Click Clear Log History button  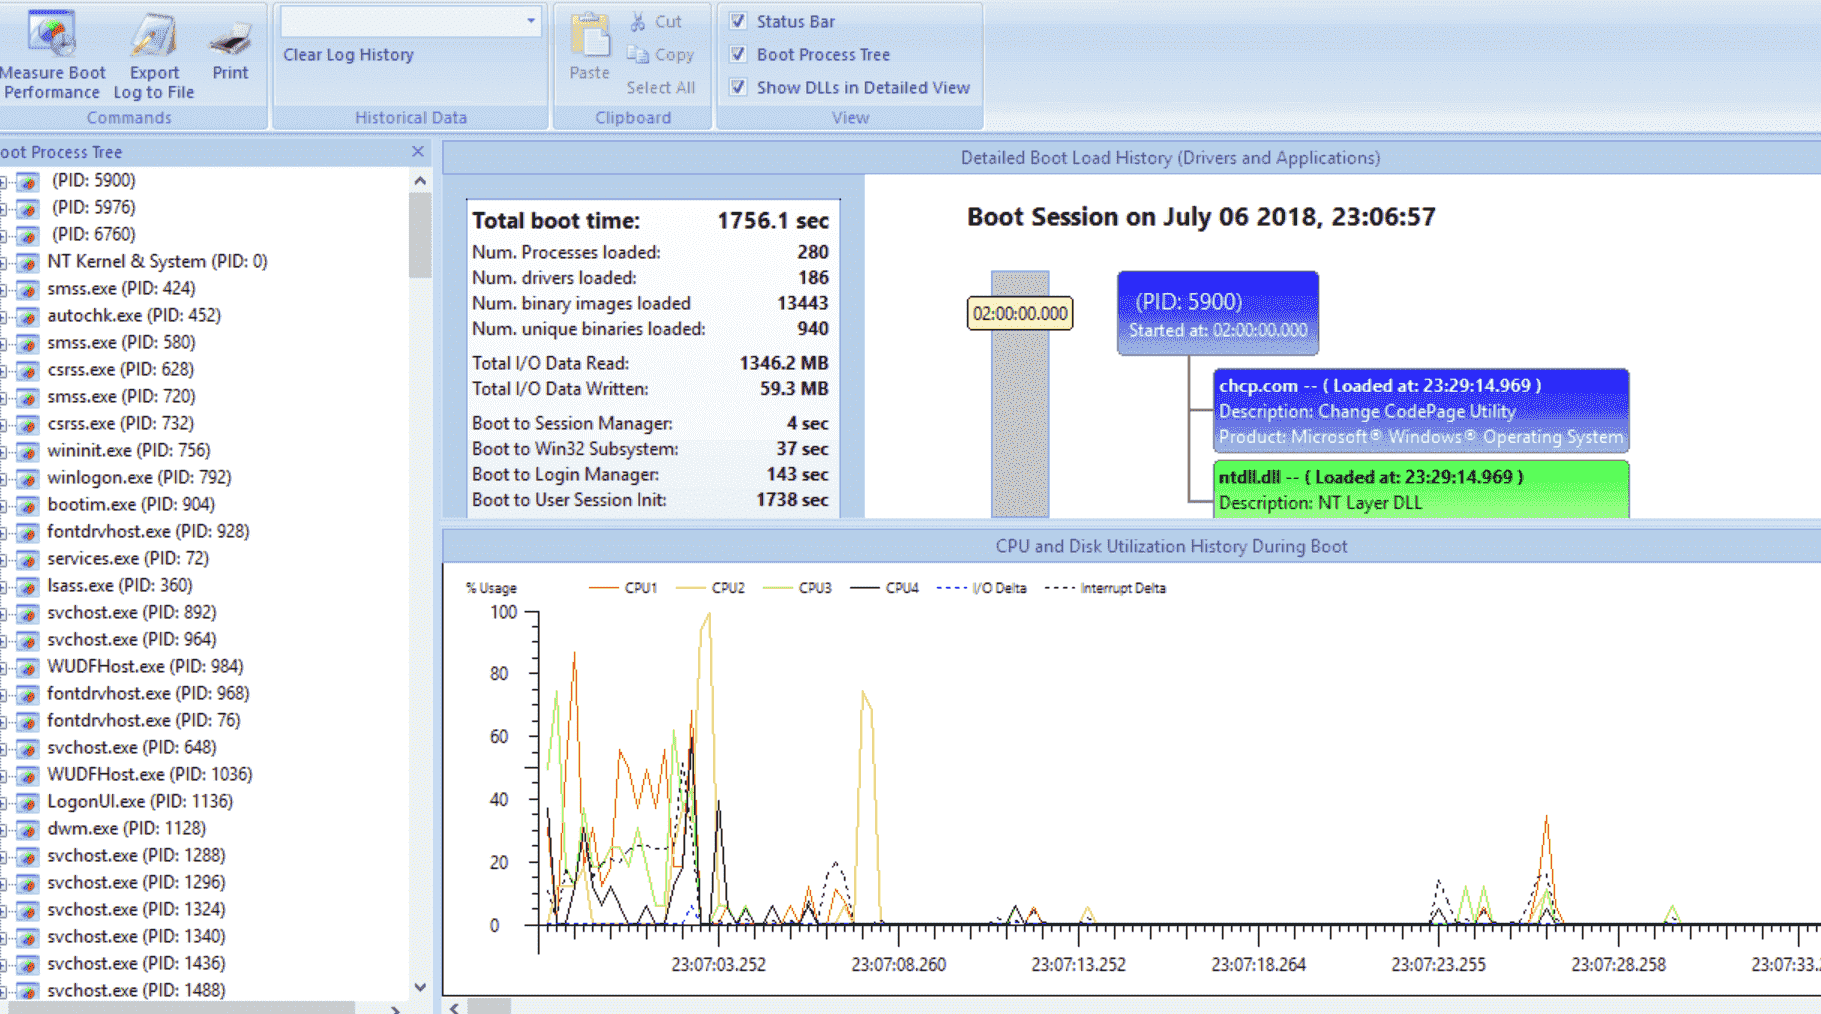[348, 55]
